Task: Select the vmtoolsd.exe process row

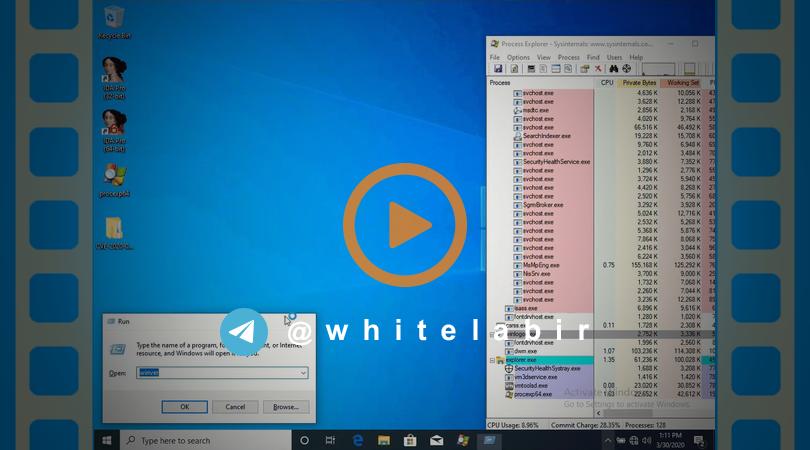Action: click(x=601, y=385)
